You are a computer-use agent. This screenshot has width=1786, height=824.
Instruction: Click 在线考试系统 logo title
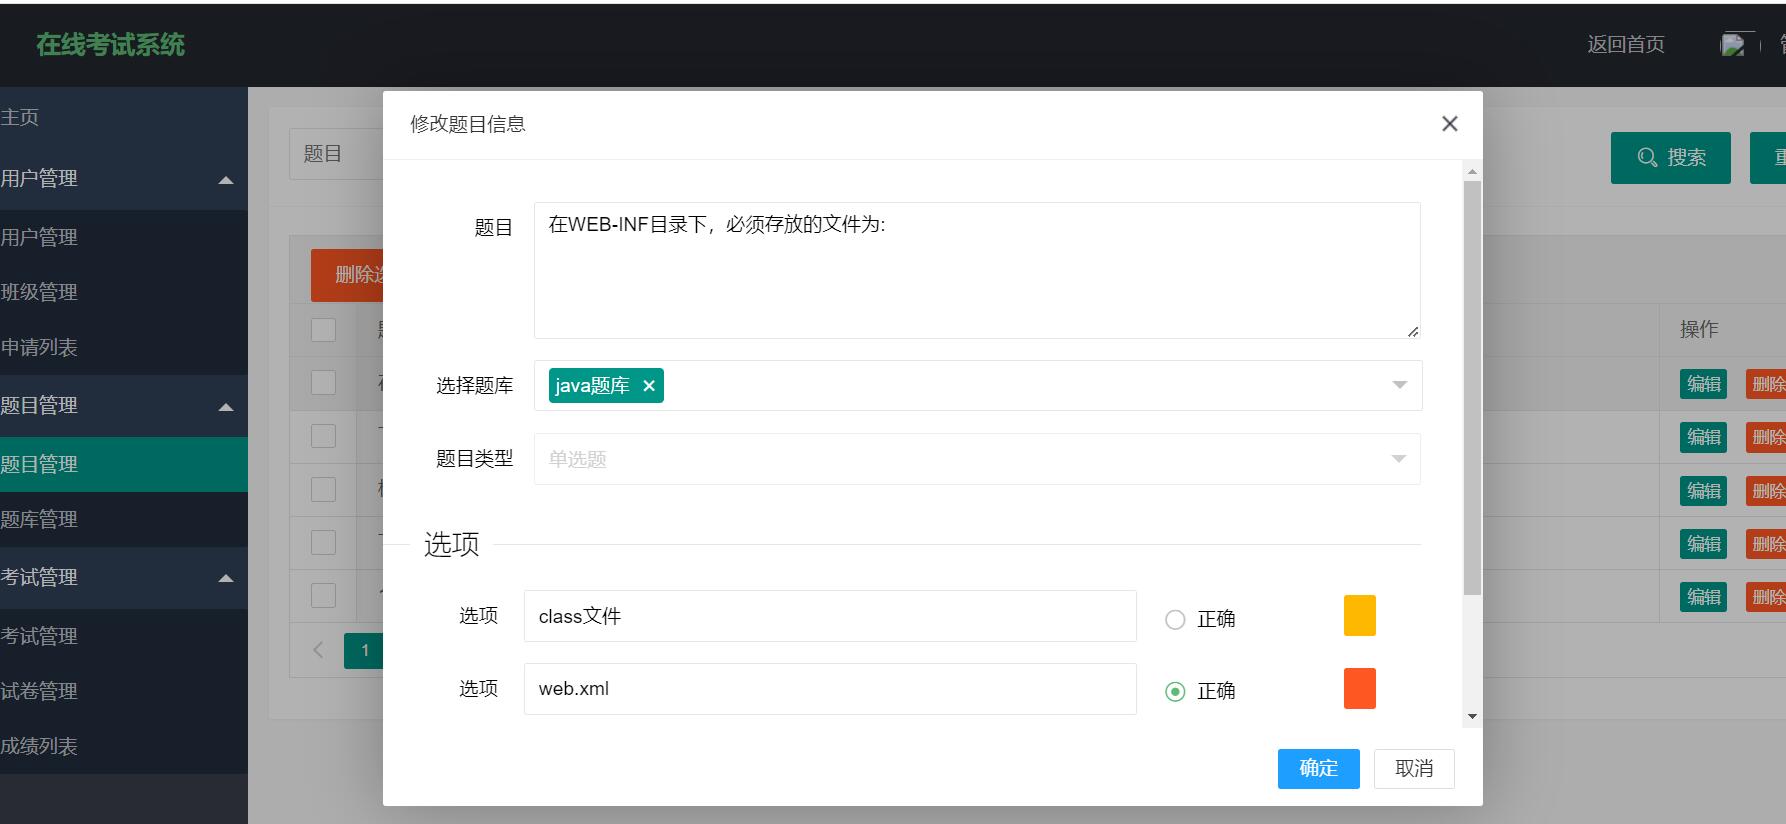click(x=111, y=45)
